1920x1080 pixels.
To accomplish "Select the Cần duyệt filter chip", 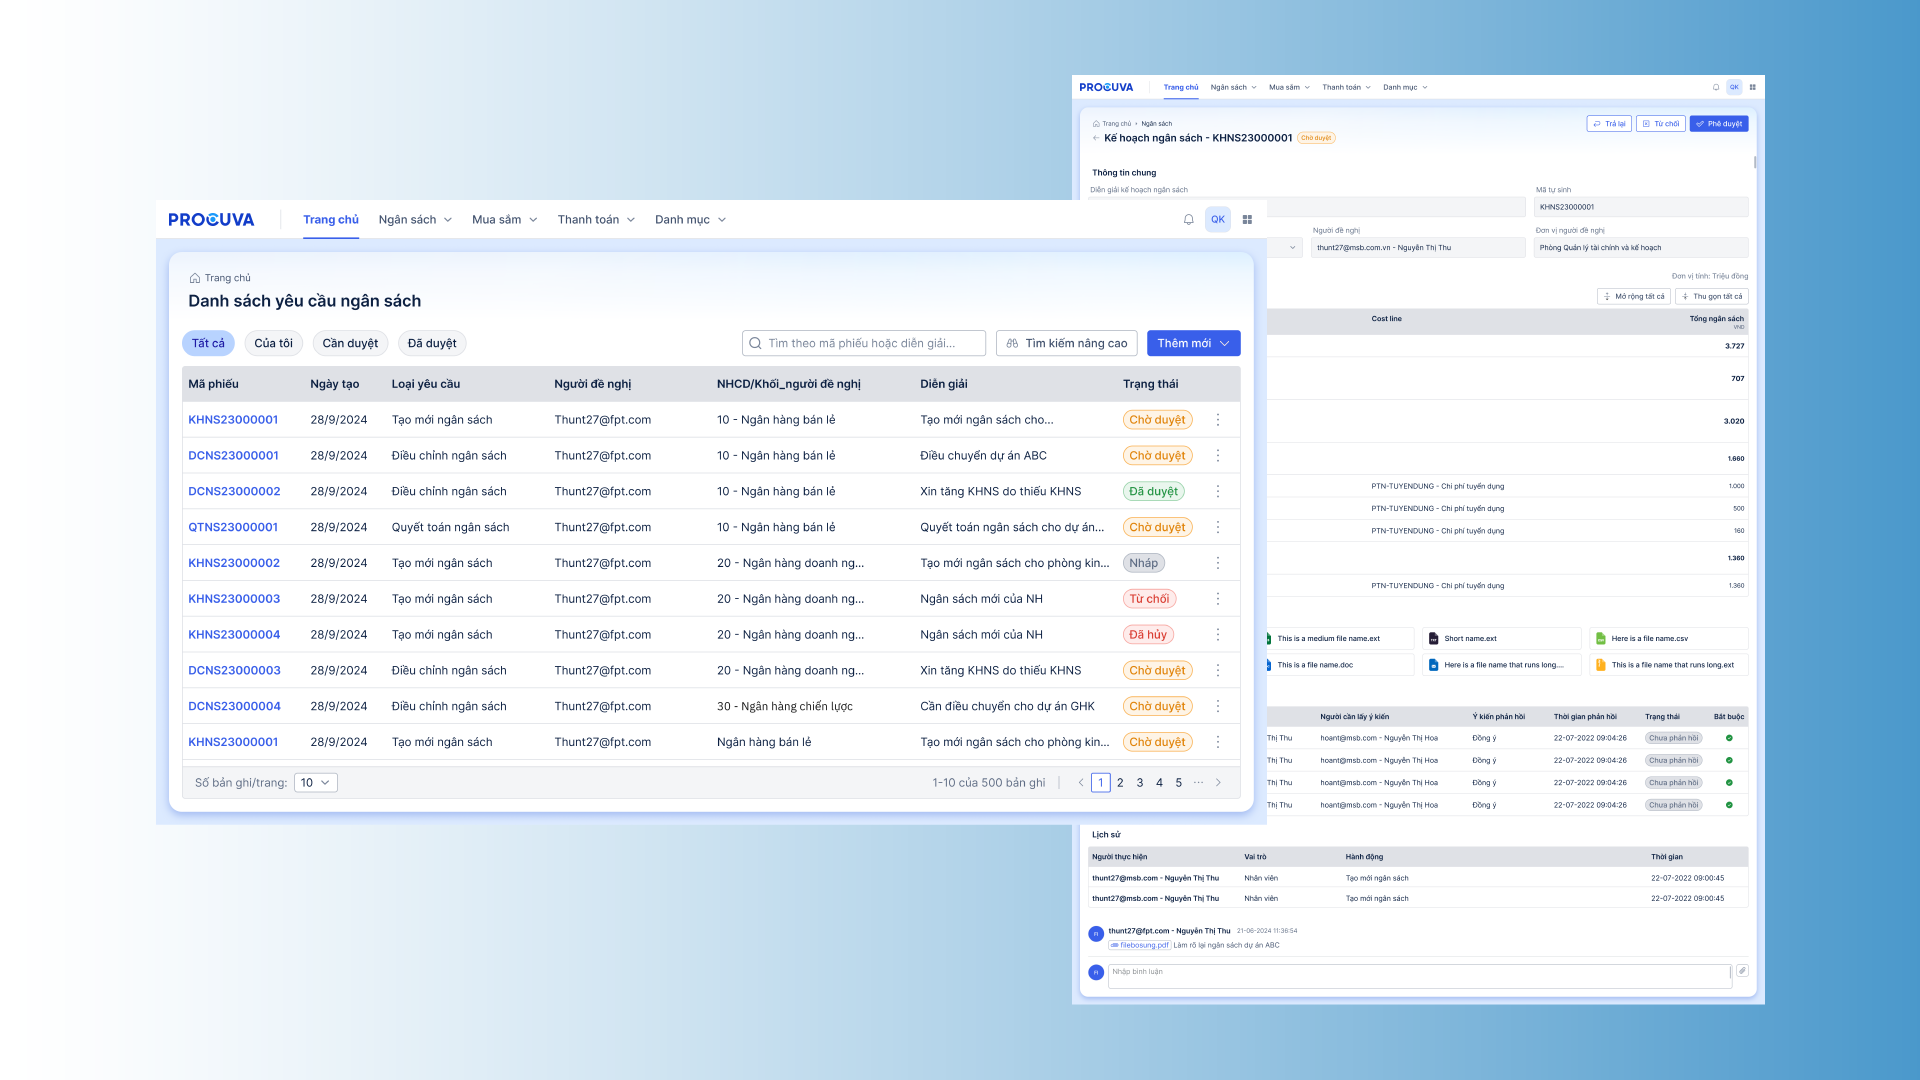I will (x=350, y=343).
